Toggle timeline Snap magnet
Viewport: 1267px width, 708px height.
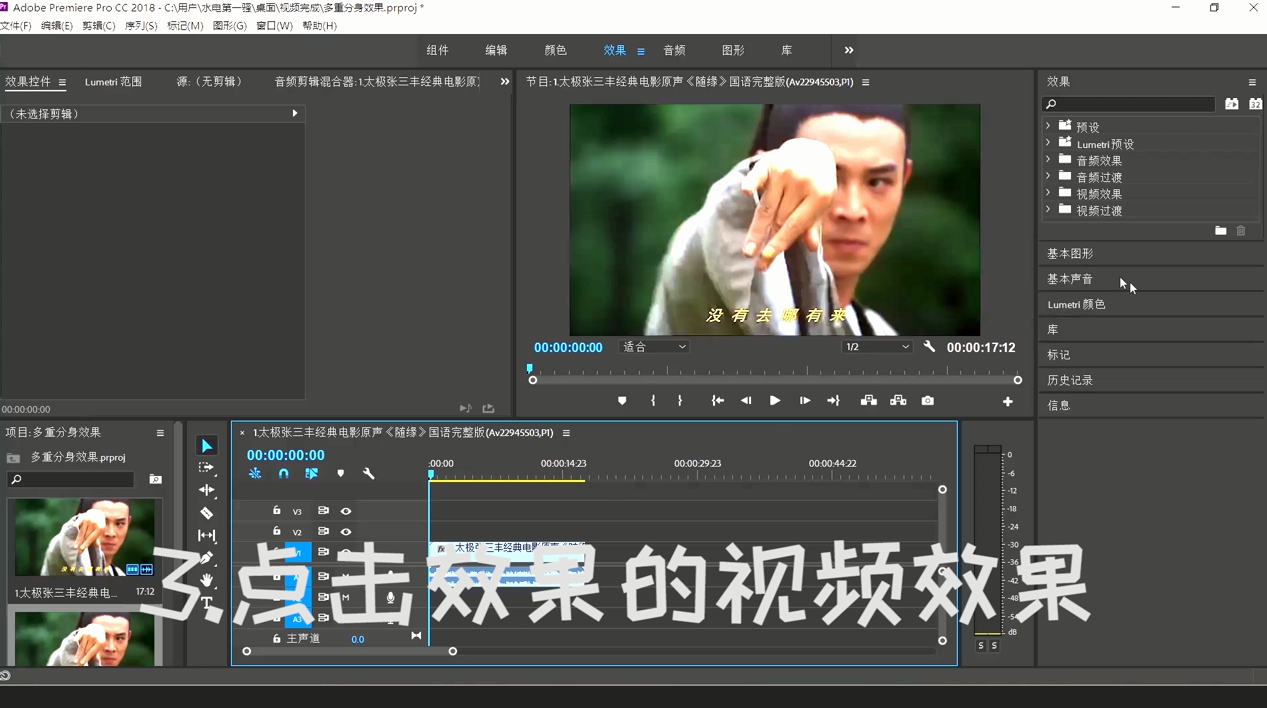pyautogui.click(x=283, y=474)
